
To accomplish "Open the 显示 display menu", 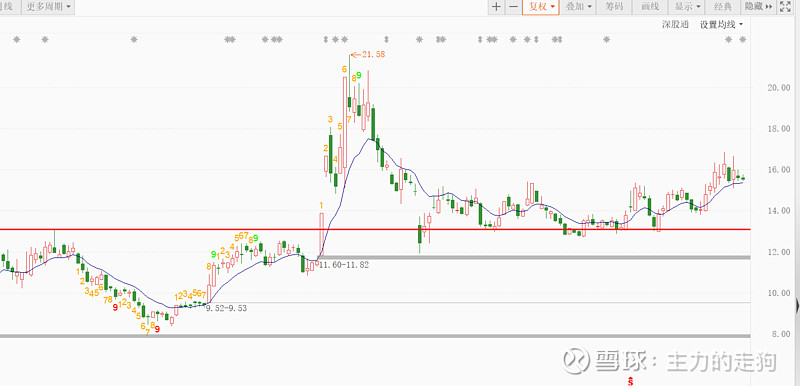I will point(687,7).
